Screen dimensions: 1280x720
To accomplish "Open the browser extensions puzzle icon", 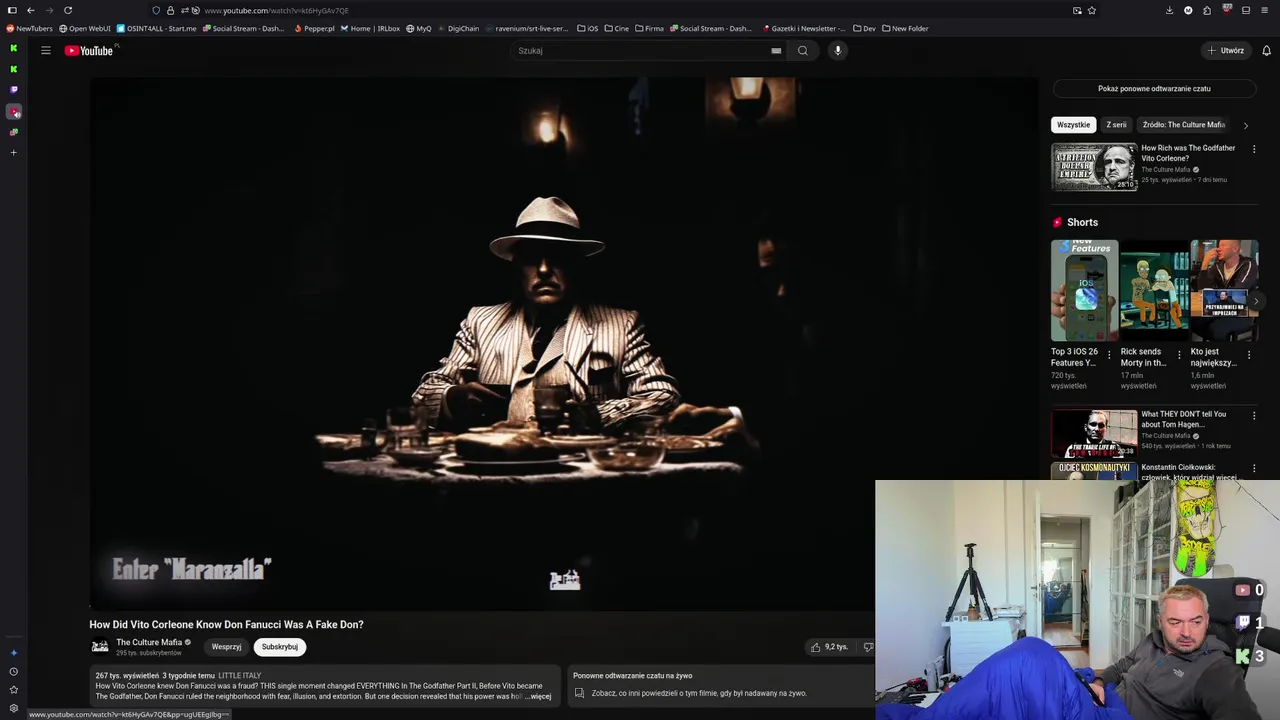I will [x=1207, y=10].
